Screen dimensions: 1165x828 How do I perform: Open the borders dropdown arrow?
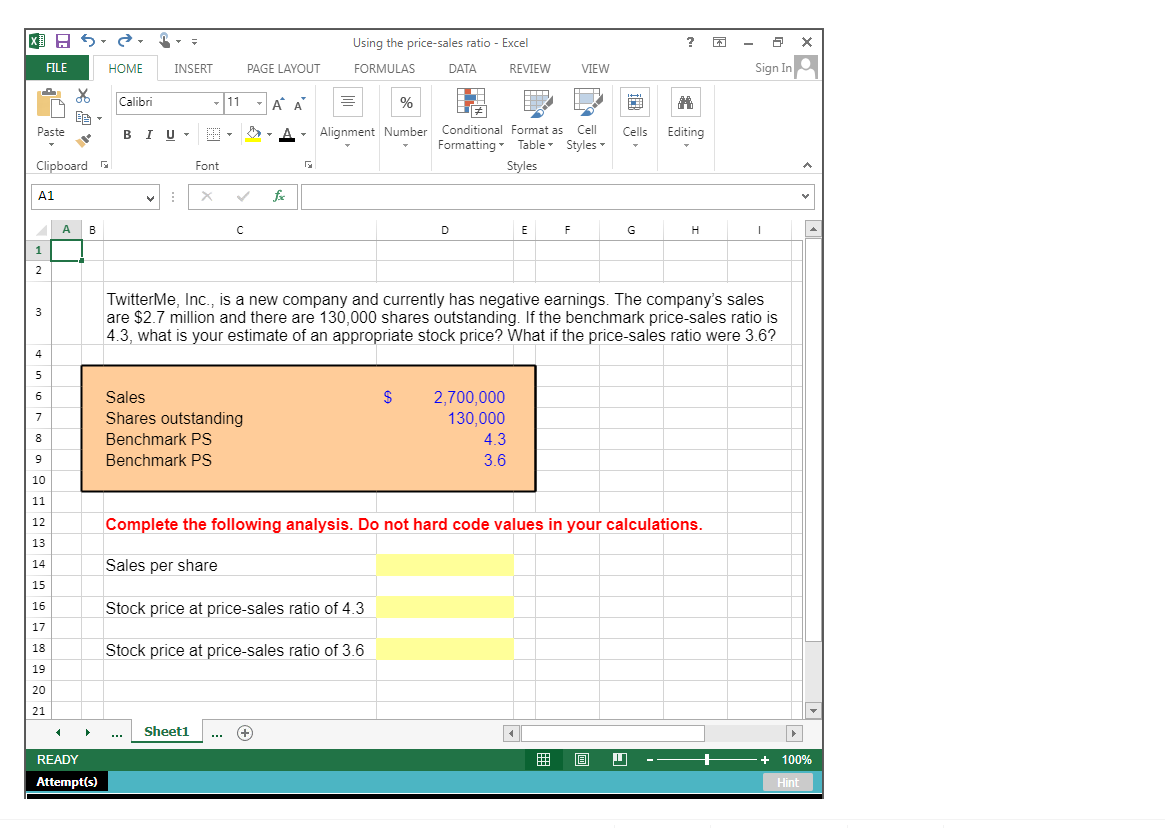tap(230, 135)
